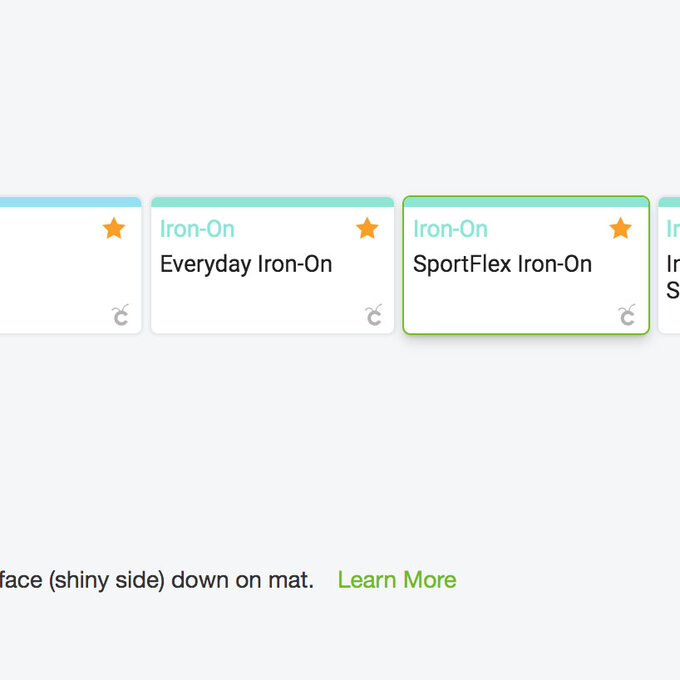Click teal header strip of SportFlex Iron-On card
The width and height of the screenshot is (680, 680).
coord(526,202)
